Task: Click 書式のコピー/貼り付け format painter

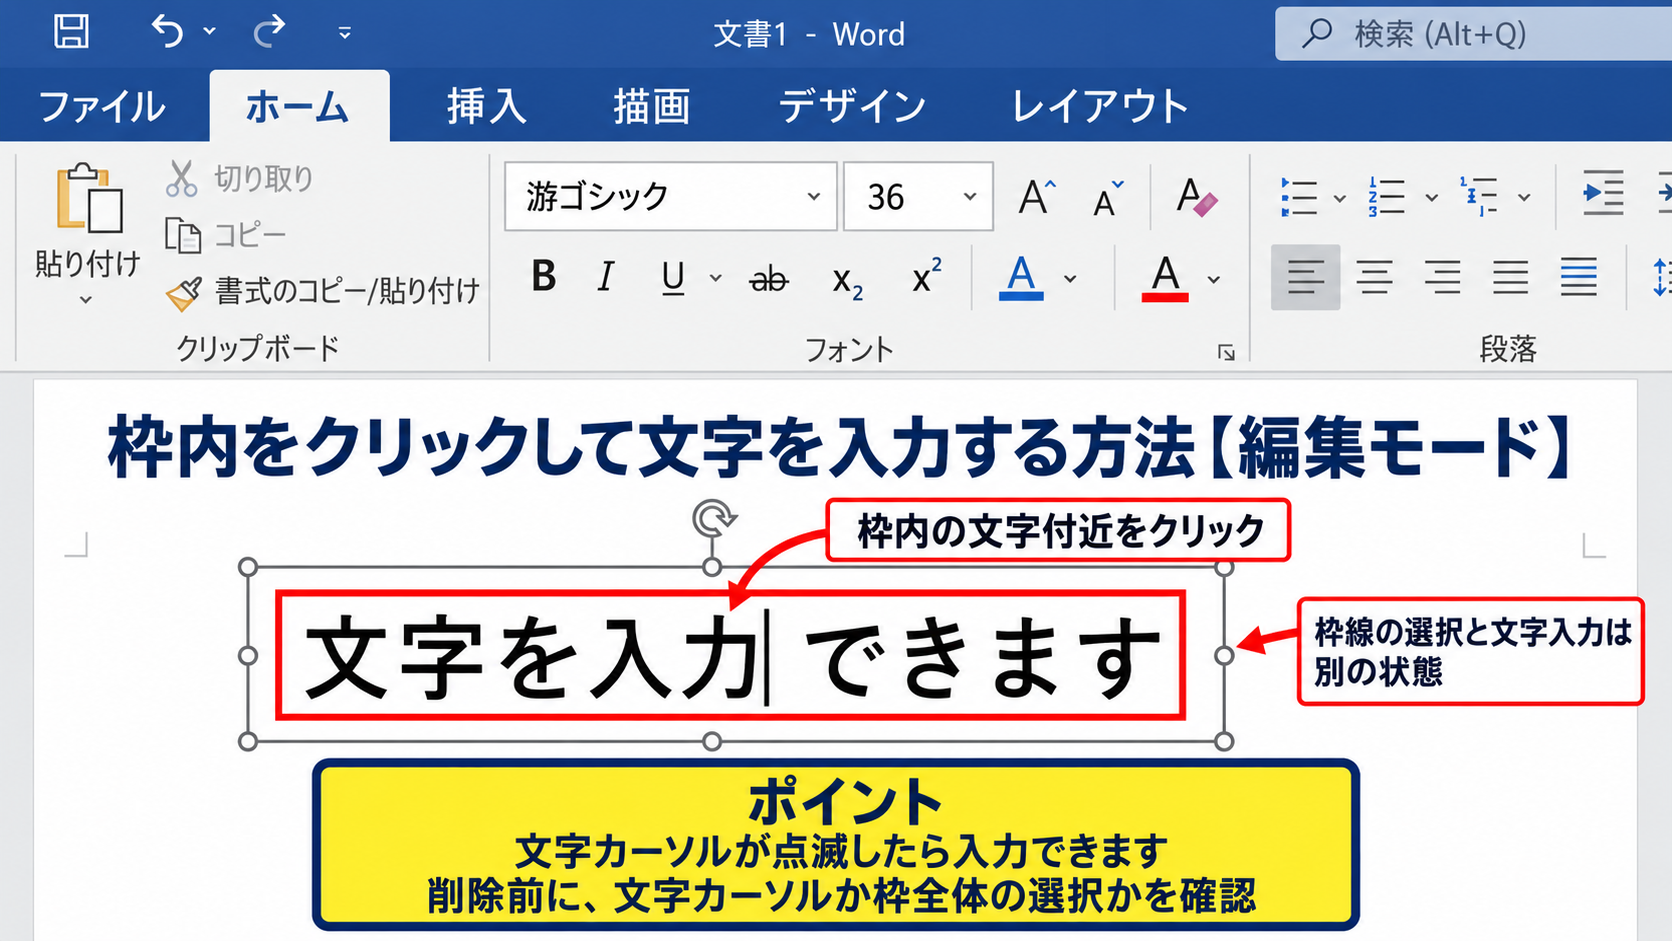Action: (323, 292)
